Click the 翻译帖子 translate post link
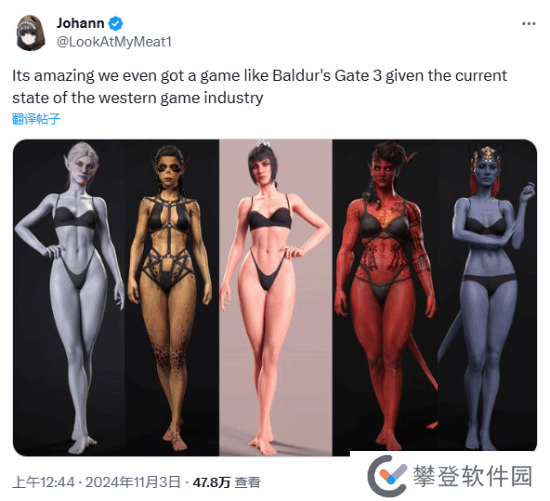Screen dimensions: 550x501 point(36,119)
